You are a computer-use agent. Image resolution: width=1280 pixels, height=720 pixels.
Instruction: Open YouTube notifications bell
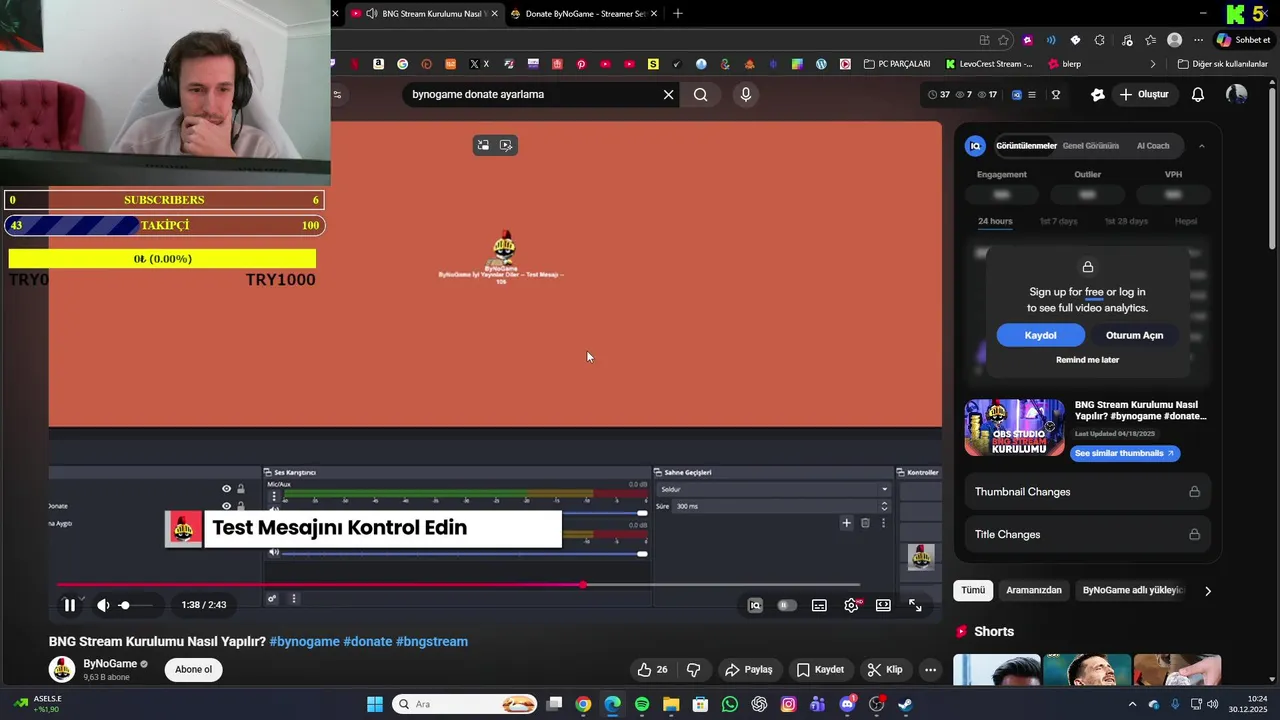pyautogui.click(x=1198, y=94)
